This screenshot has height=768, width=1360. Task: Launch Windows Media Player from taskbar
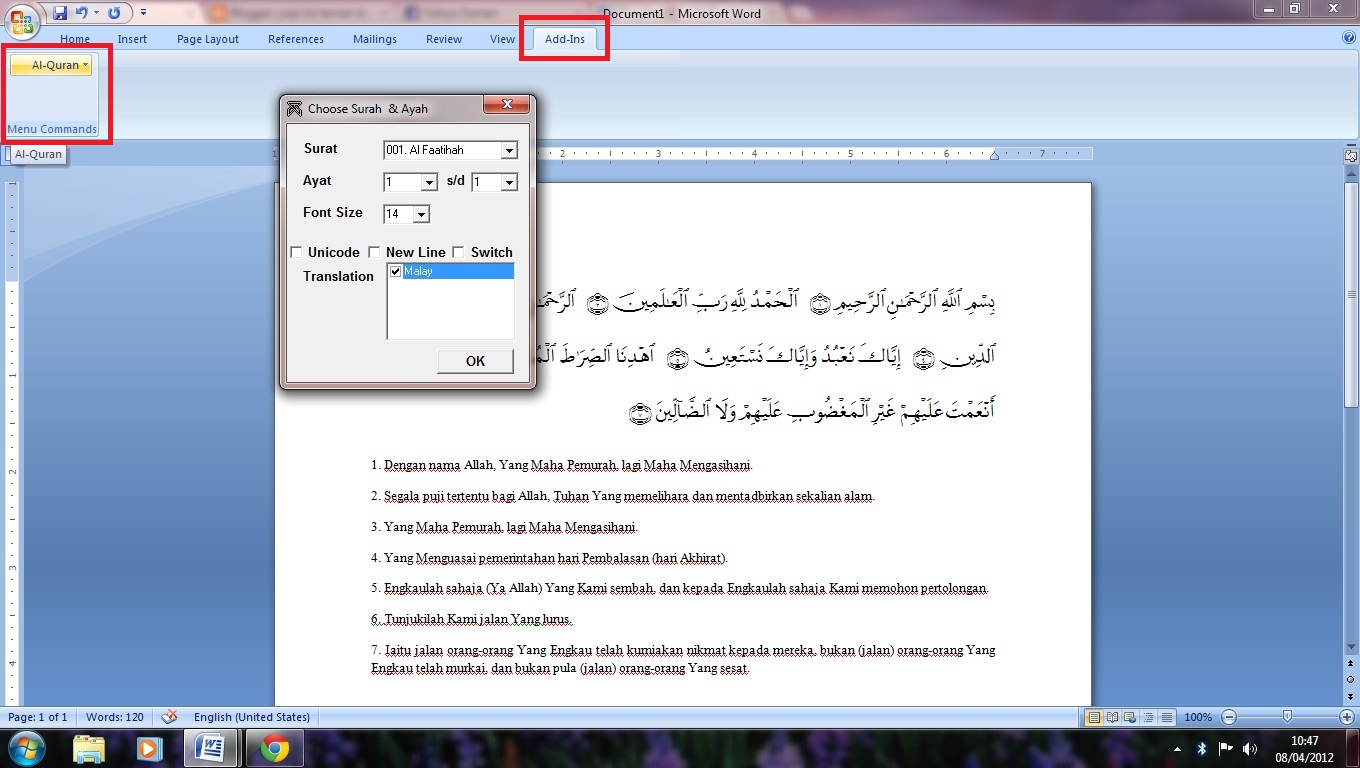pos(149,748)
